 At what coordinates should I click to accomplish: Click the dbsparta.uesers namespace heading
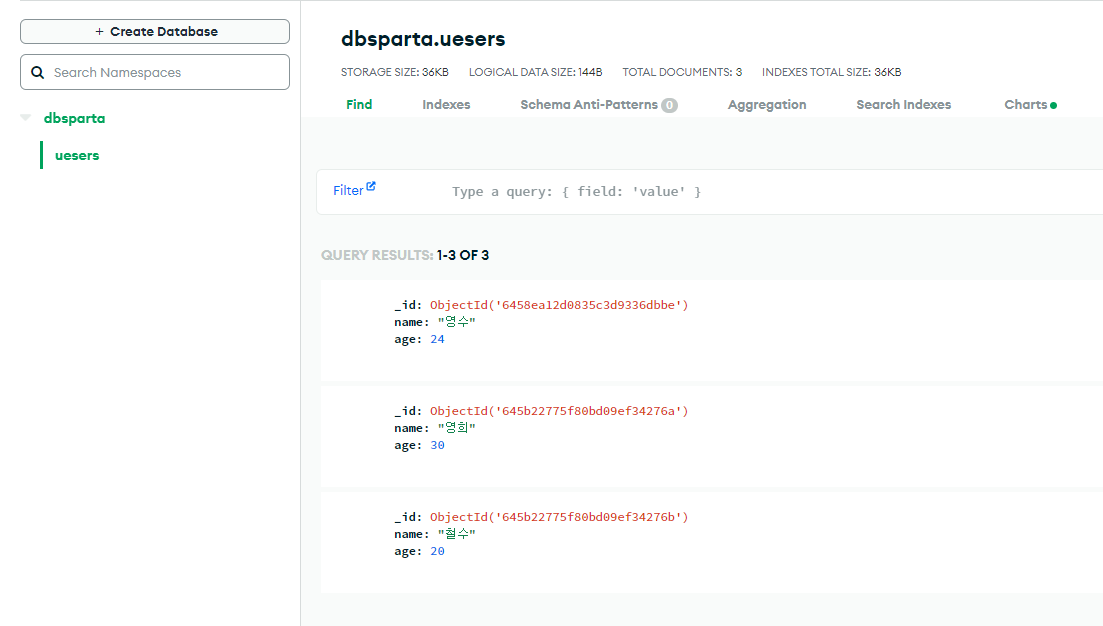click(423, 39)
